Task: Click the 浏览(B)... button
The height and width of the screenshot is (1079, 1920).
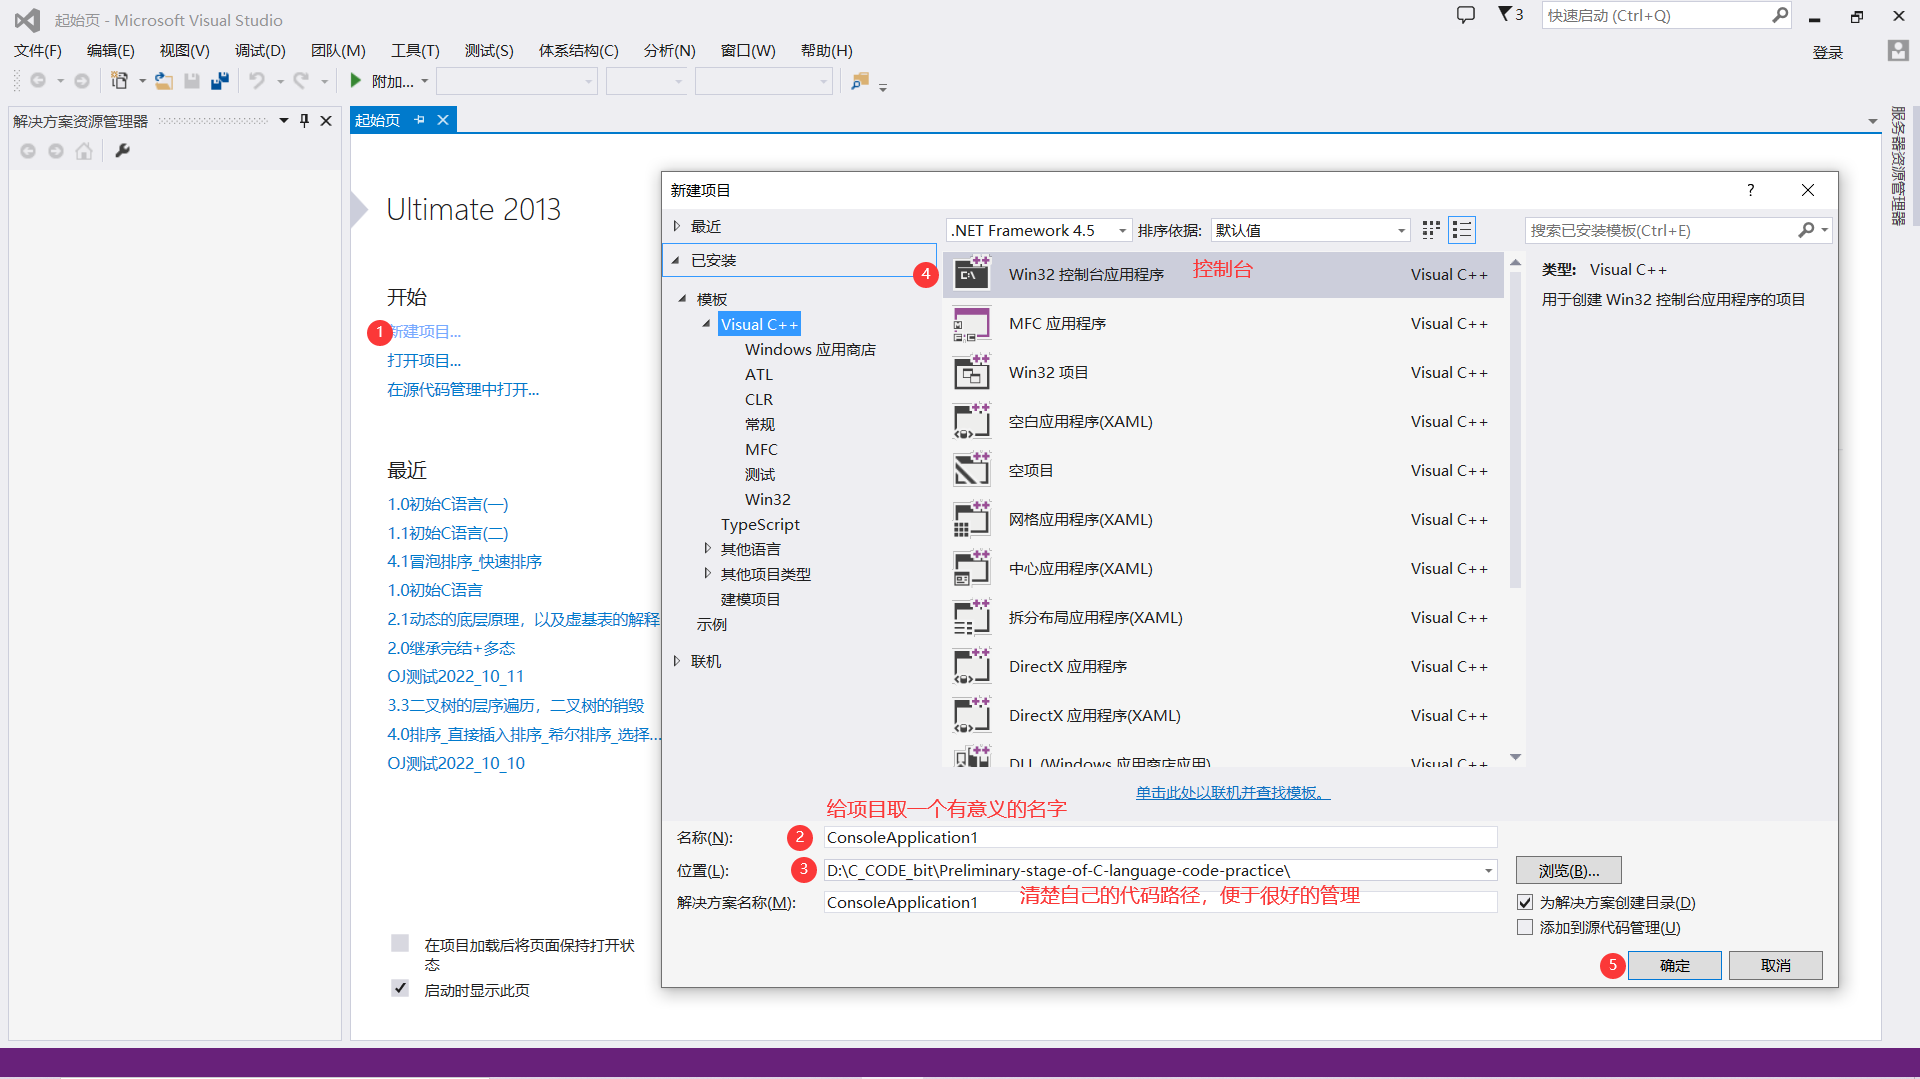Action: [1569, 870]
